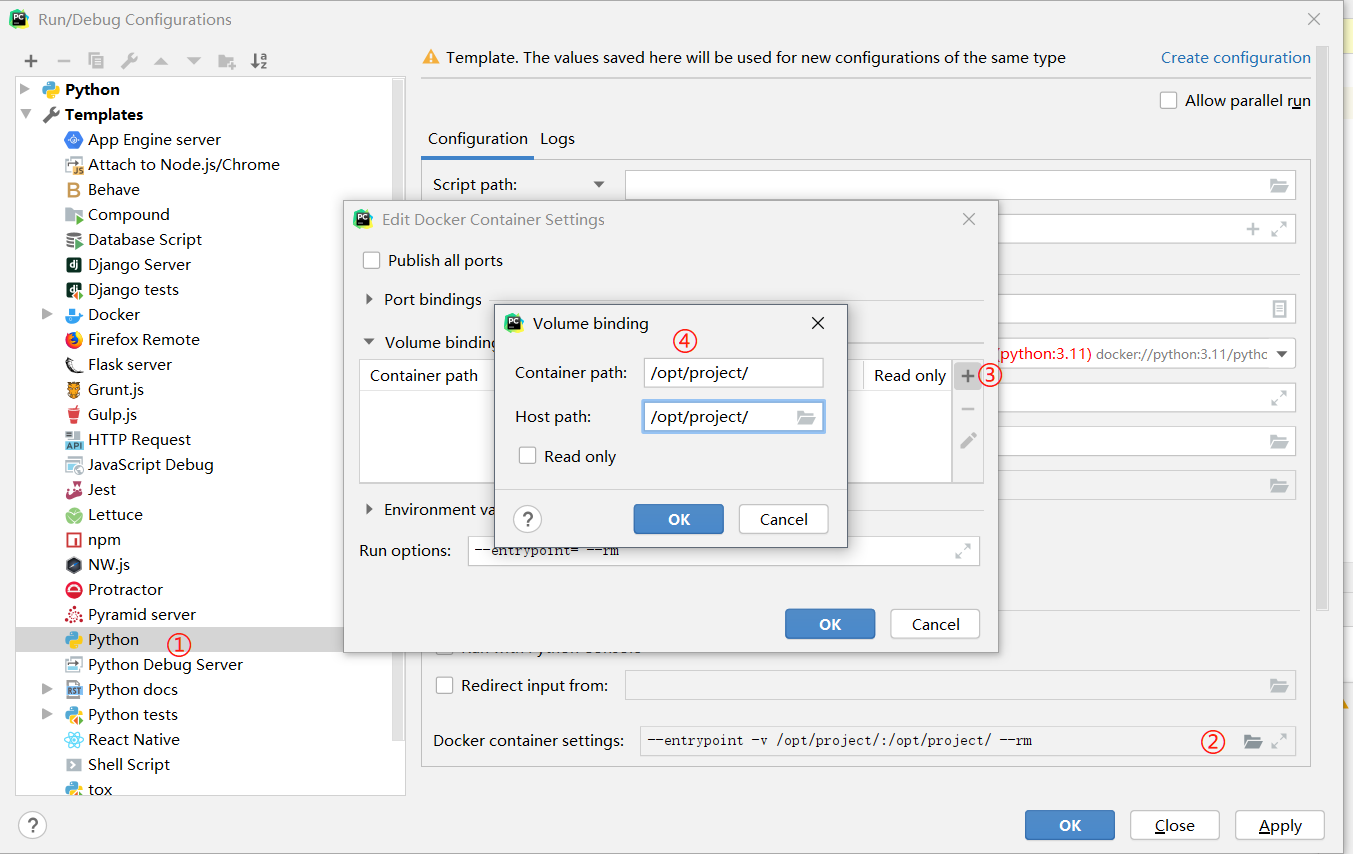Screen dimensions: 1353x854
Task: Expand the Docker templates tree node
Action: (47, 314)
